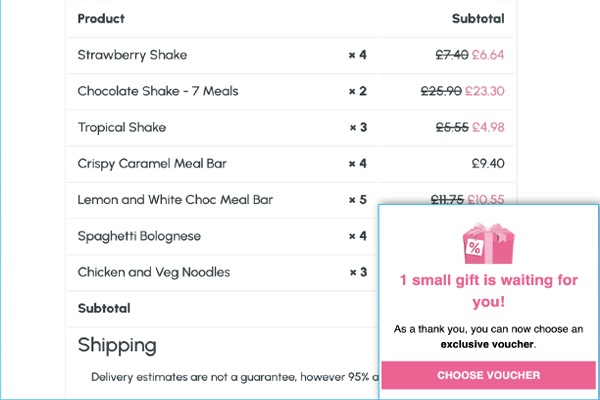Click Crispy Caramel Meal Bar product
This screenshot has width=600, height=400.
(152, 163)
